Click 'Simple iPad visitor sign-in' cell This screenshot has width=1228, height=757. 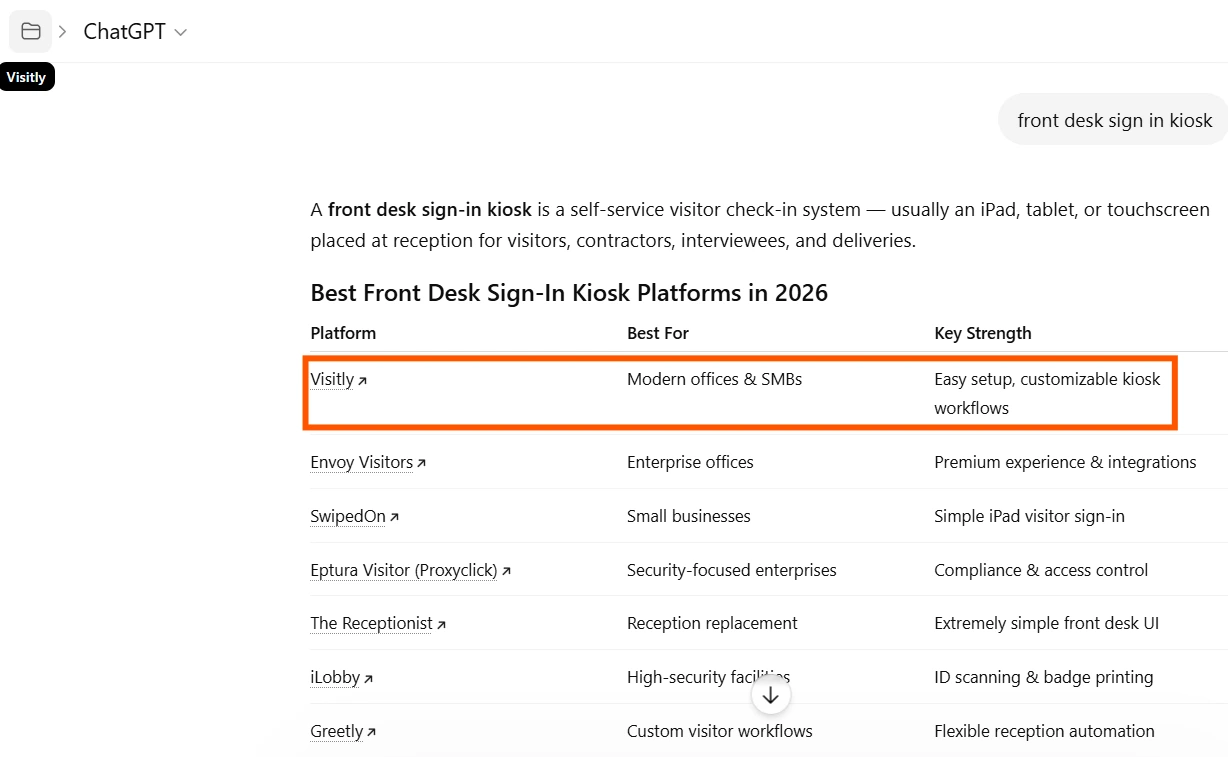[1029, 516]
